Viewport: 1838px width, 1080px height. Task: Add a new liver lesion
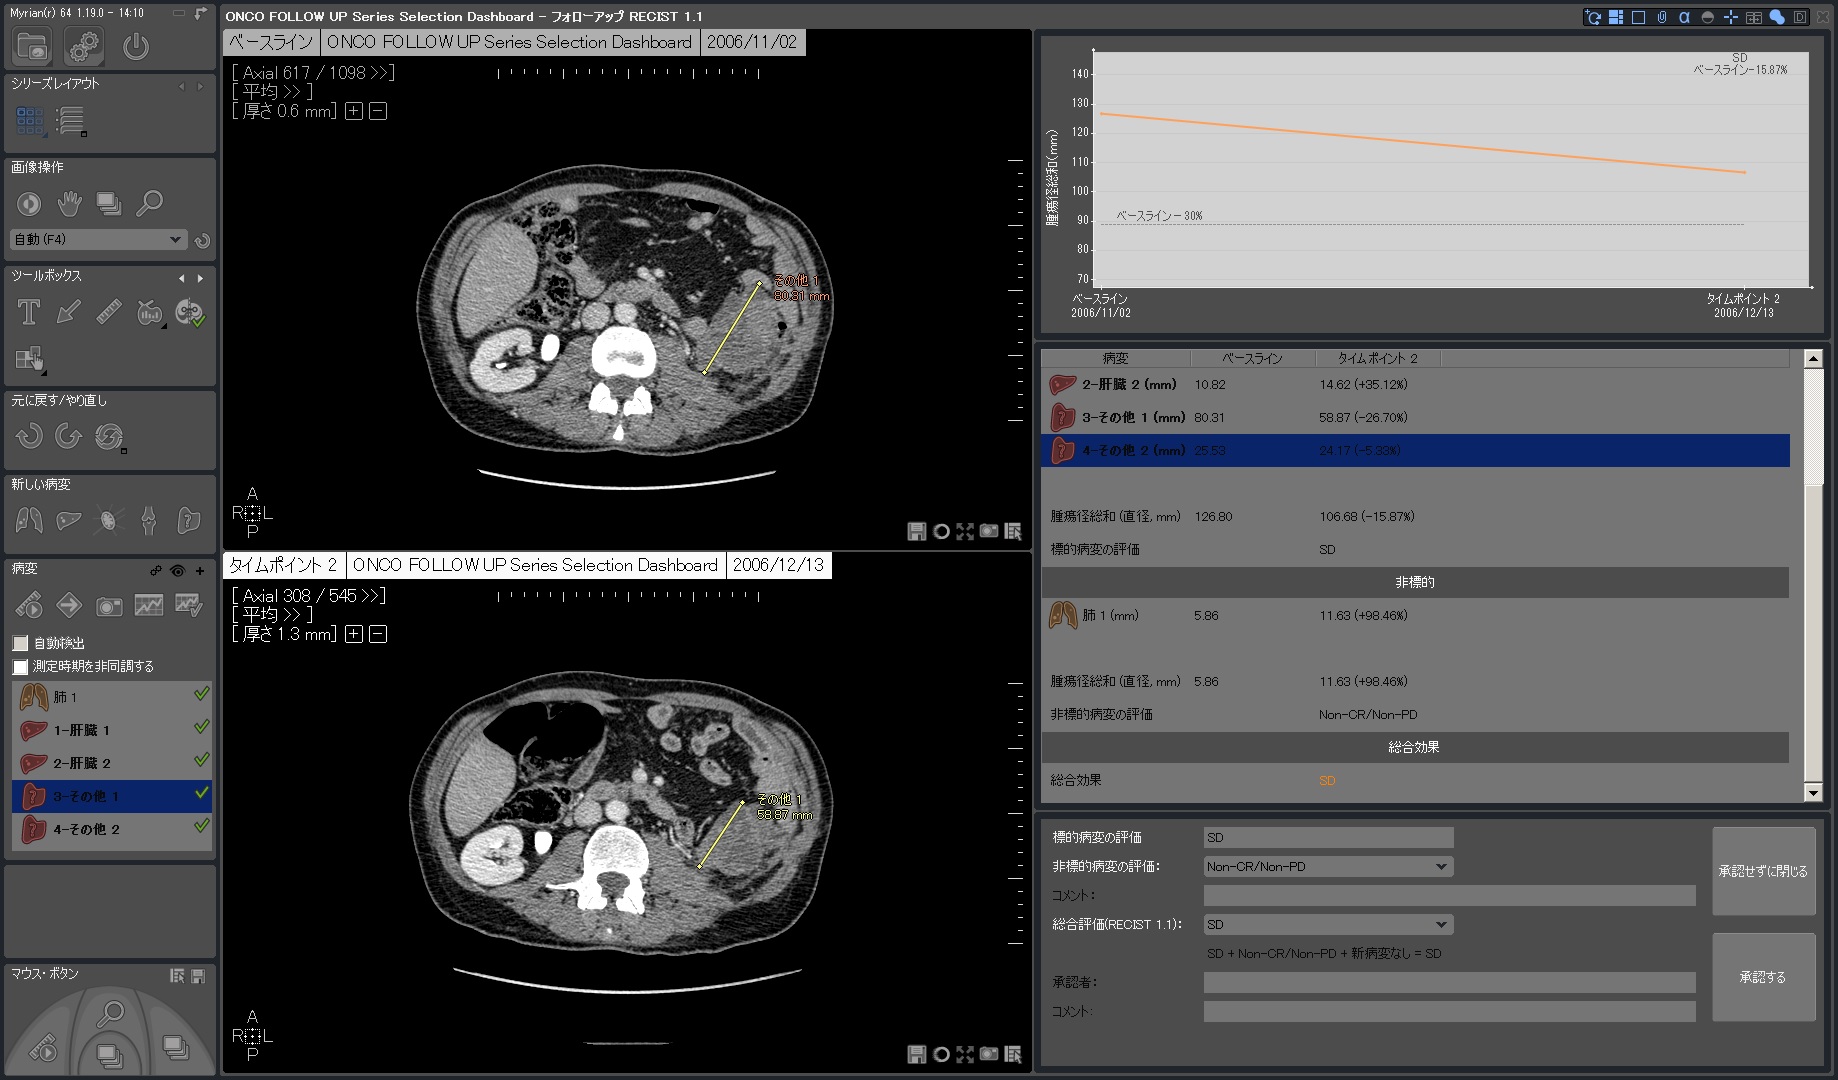tap(69, 520)
